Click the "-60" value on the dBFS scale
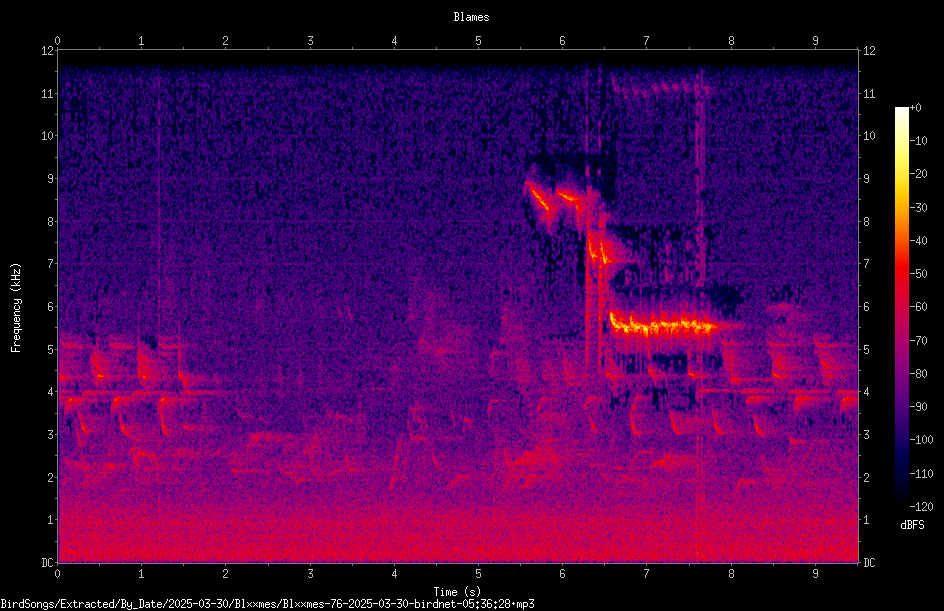The image size is (944, 611). (919, 307)
